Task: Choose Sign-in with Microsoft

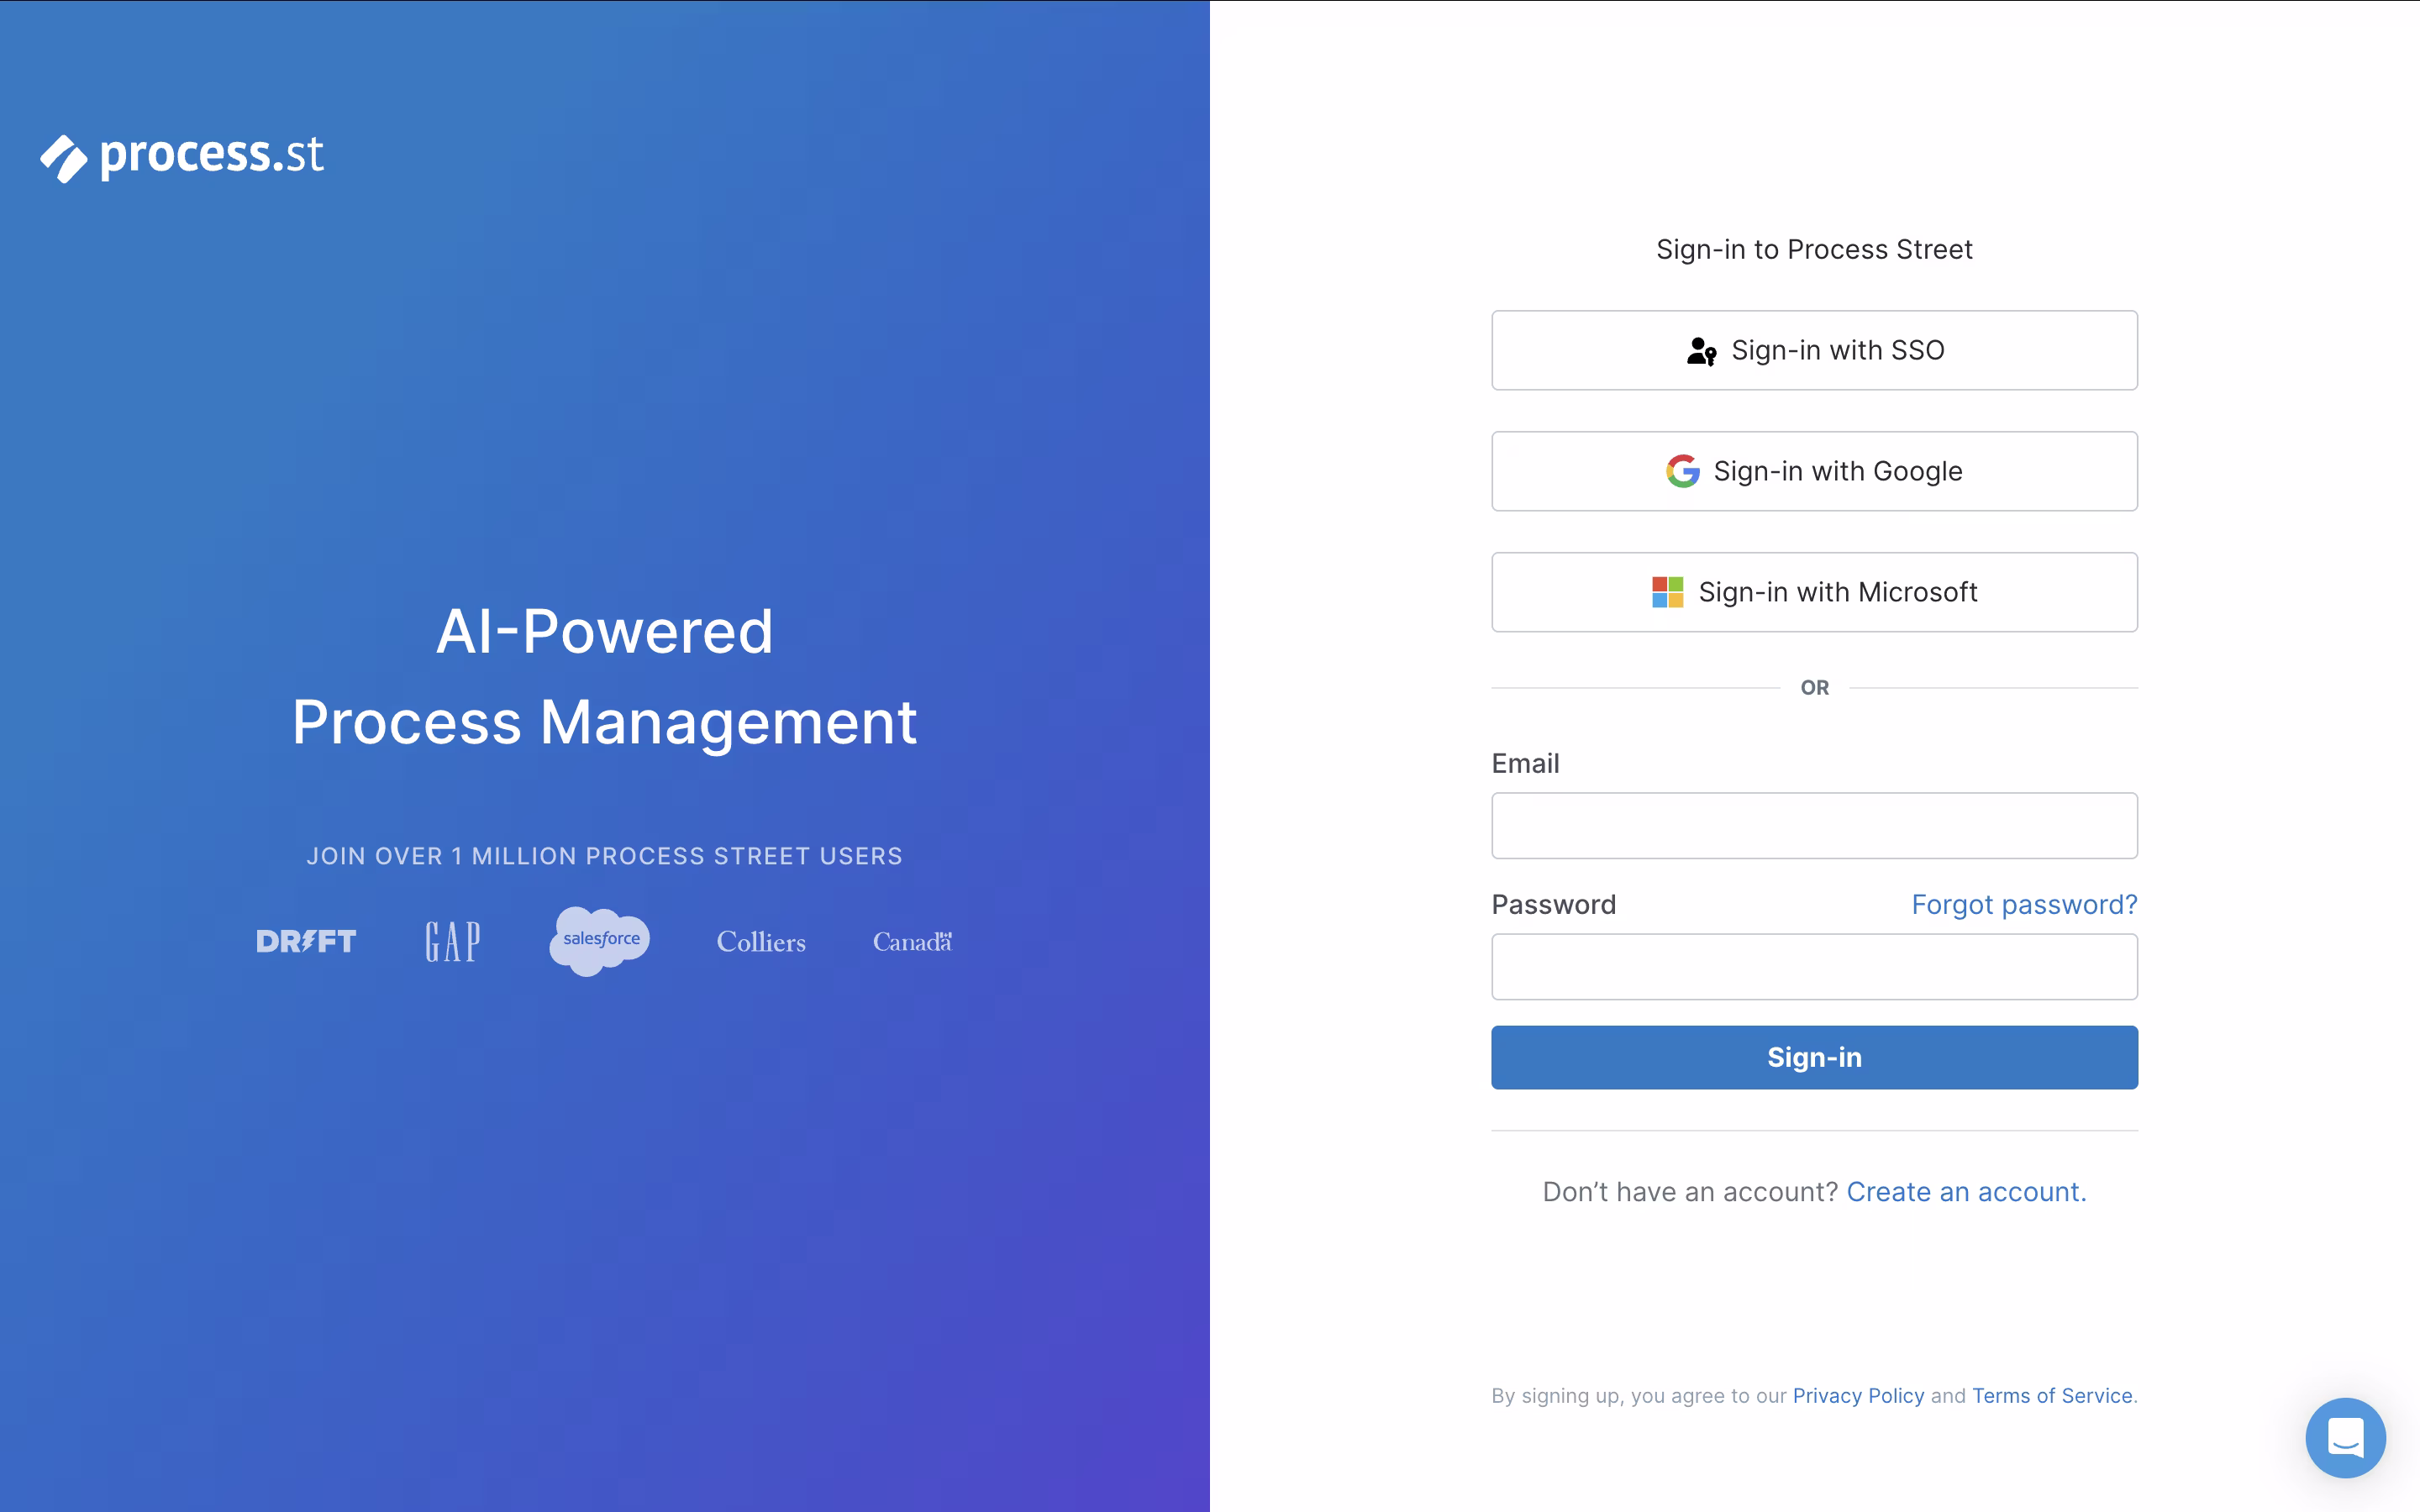Action: click(1814, 592)
